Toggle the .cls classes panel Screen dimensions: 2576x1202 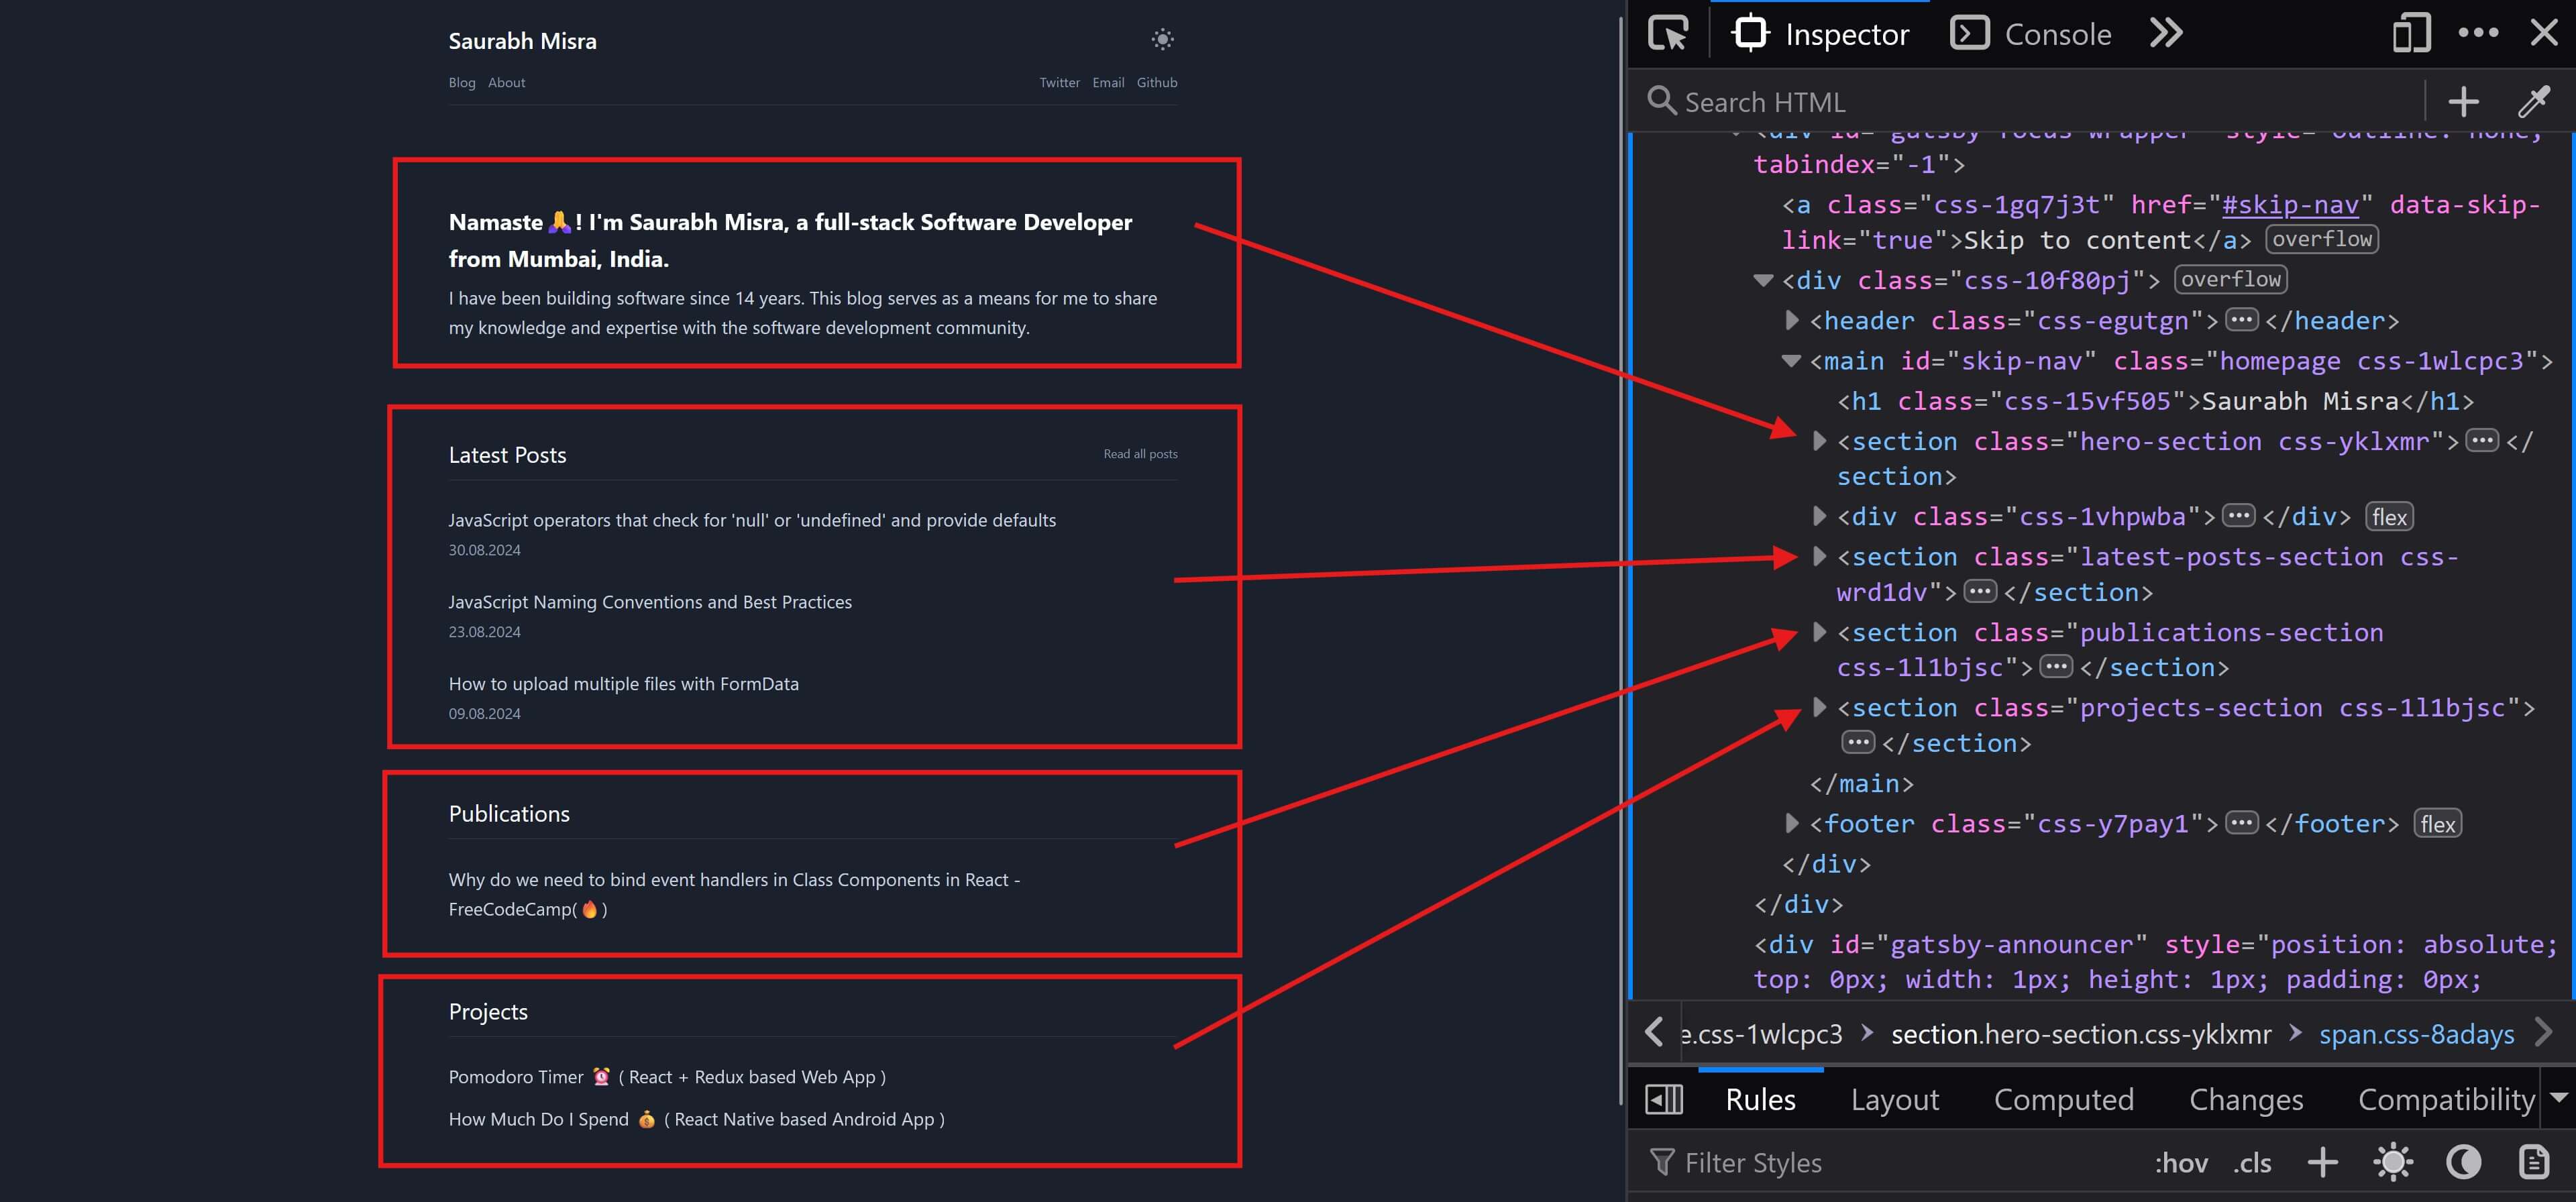pos(2252,1163)
